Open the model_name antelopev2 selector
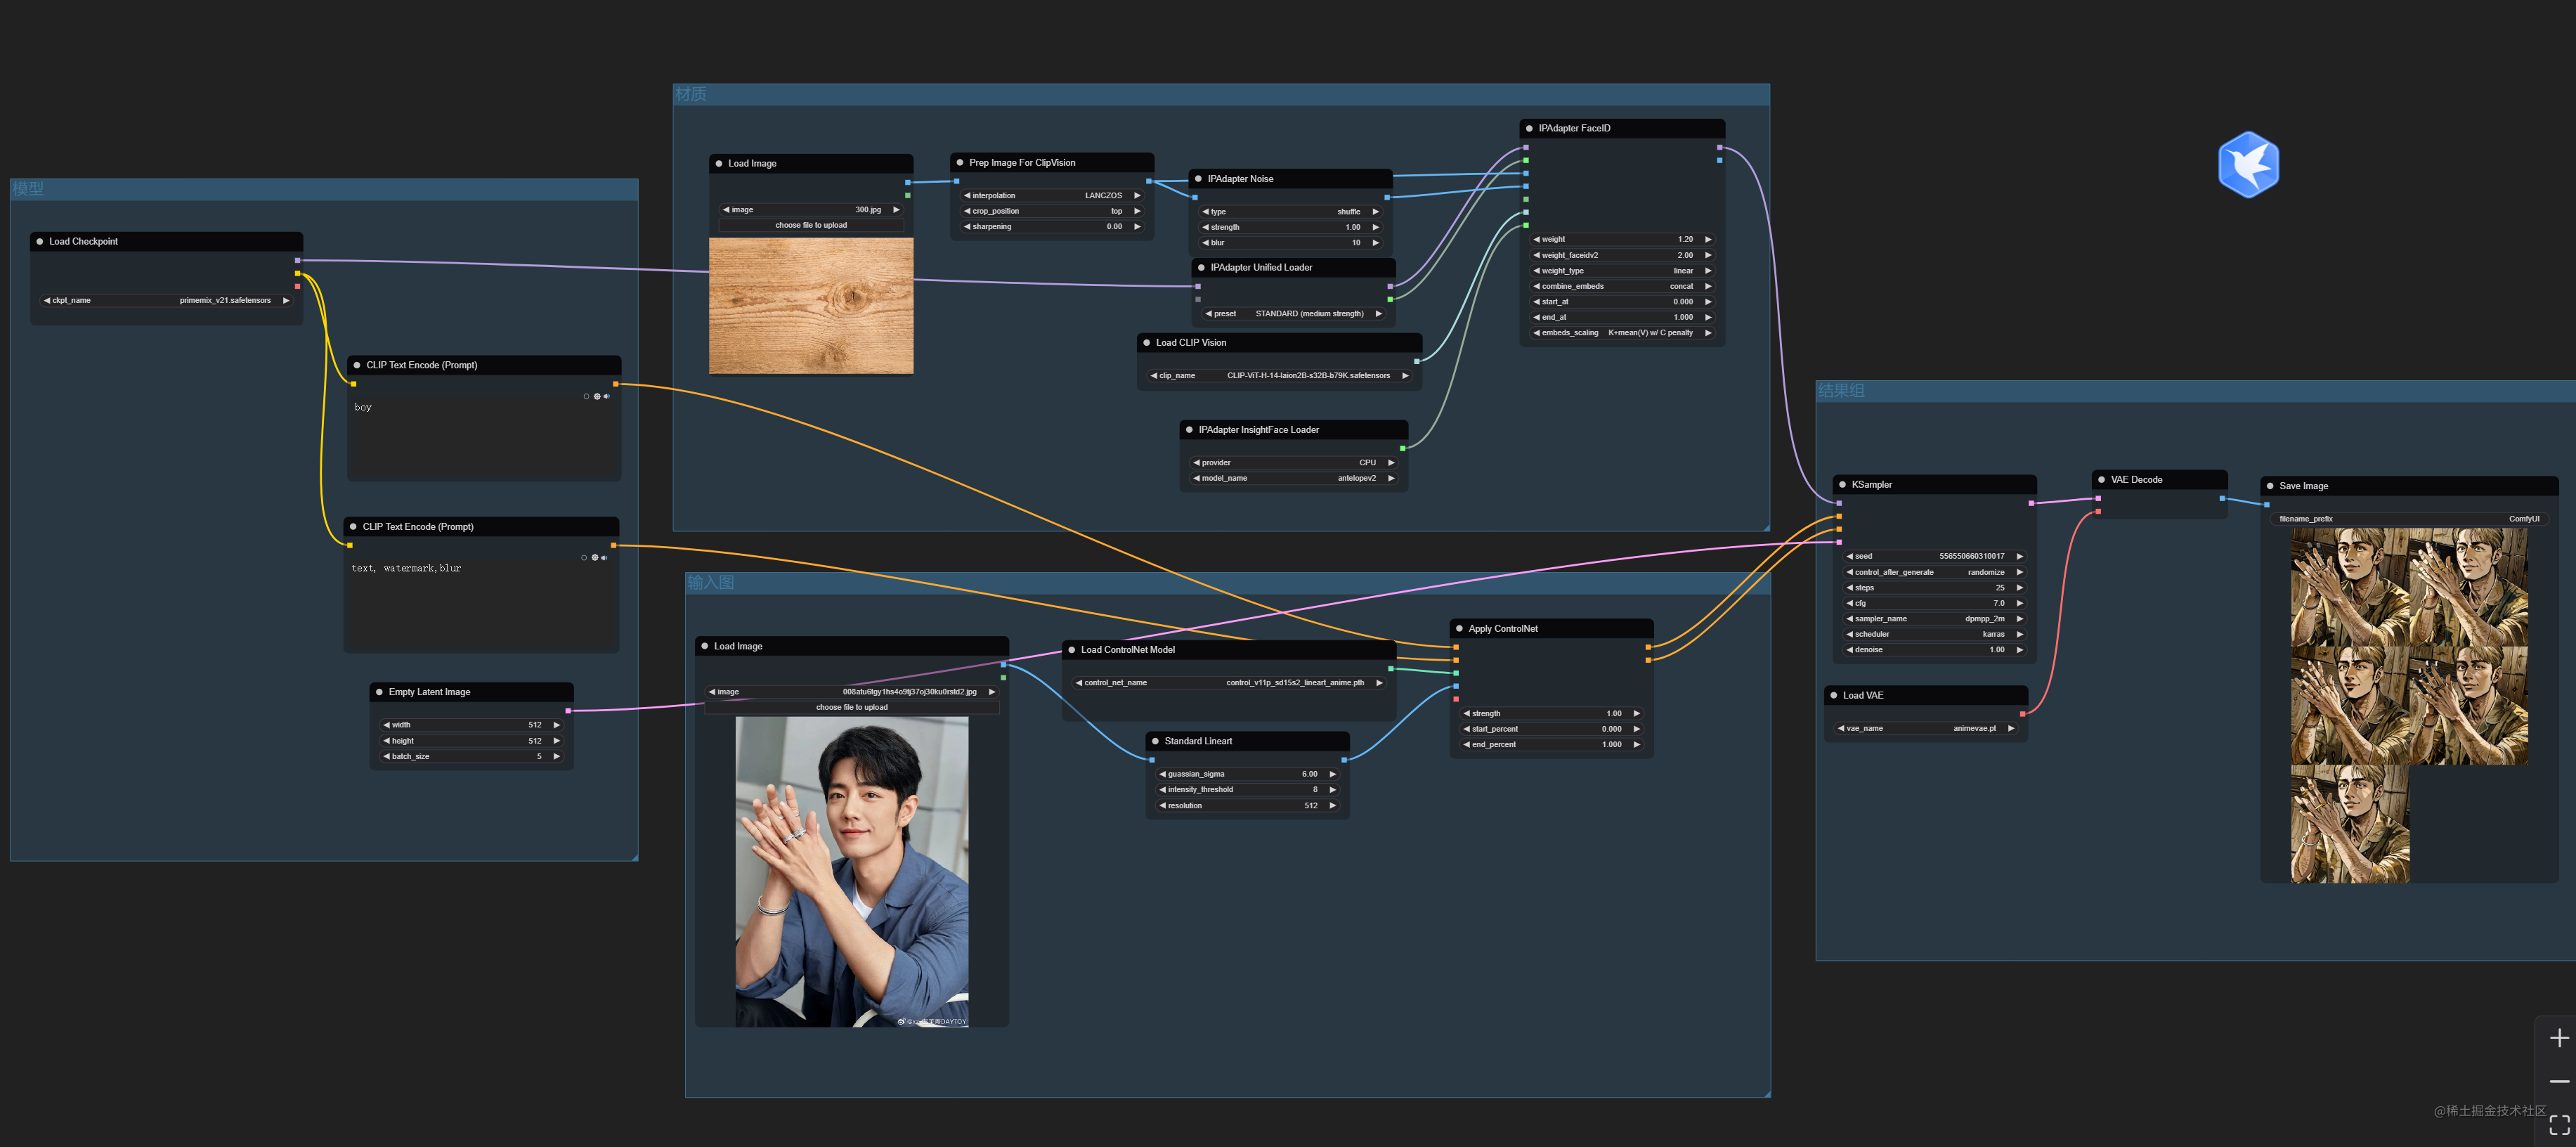This screenshot has width=2576, height=1147. click(x=1293, y=478)
